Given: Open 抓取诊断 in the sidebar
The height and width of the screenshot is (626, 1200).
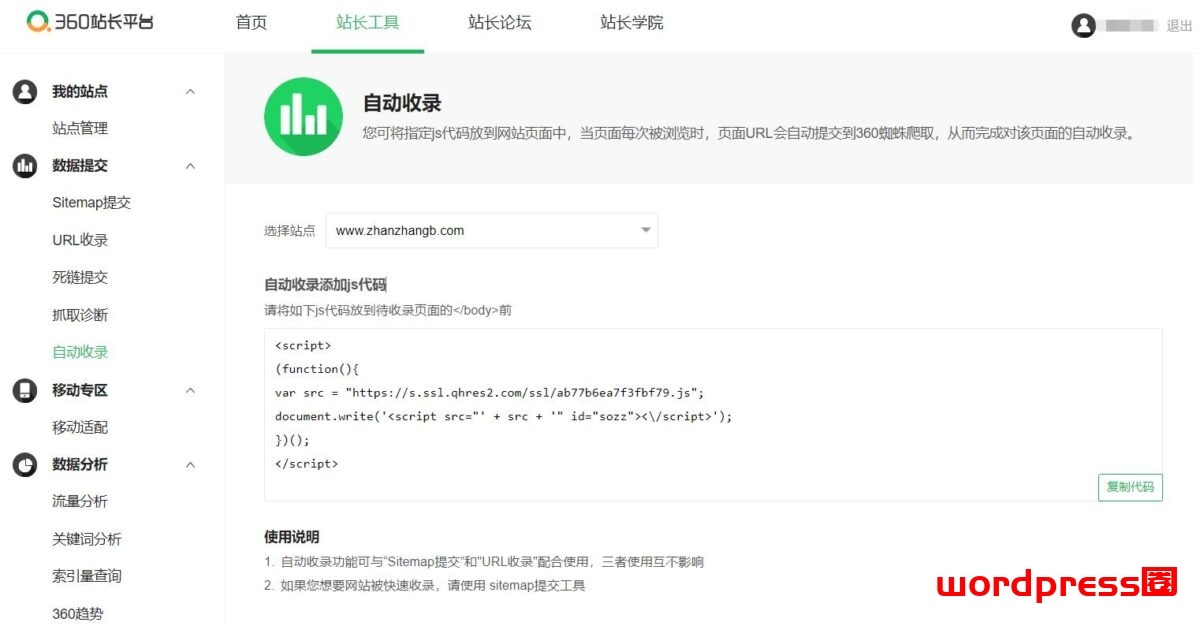Looking at the screenshot, I should [x=80, y=315].
